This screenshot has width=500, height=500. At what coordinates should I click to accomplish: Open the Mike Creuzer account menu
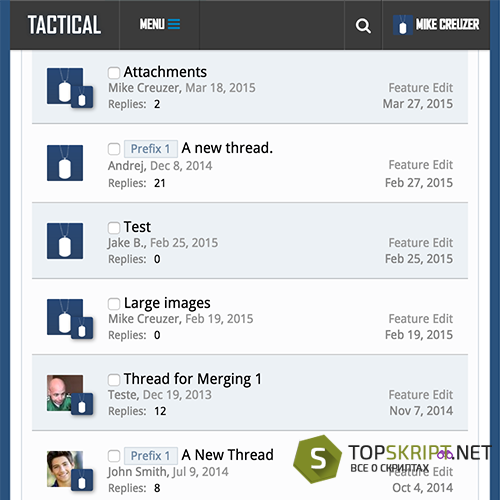(x=447, y=24)
